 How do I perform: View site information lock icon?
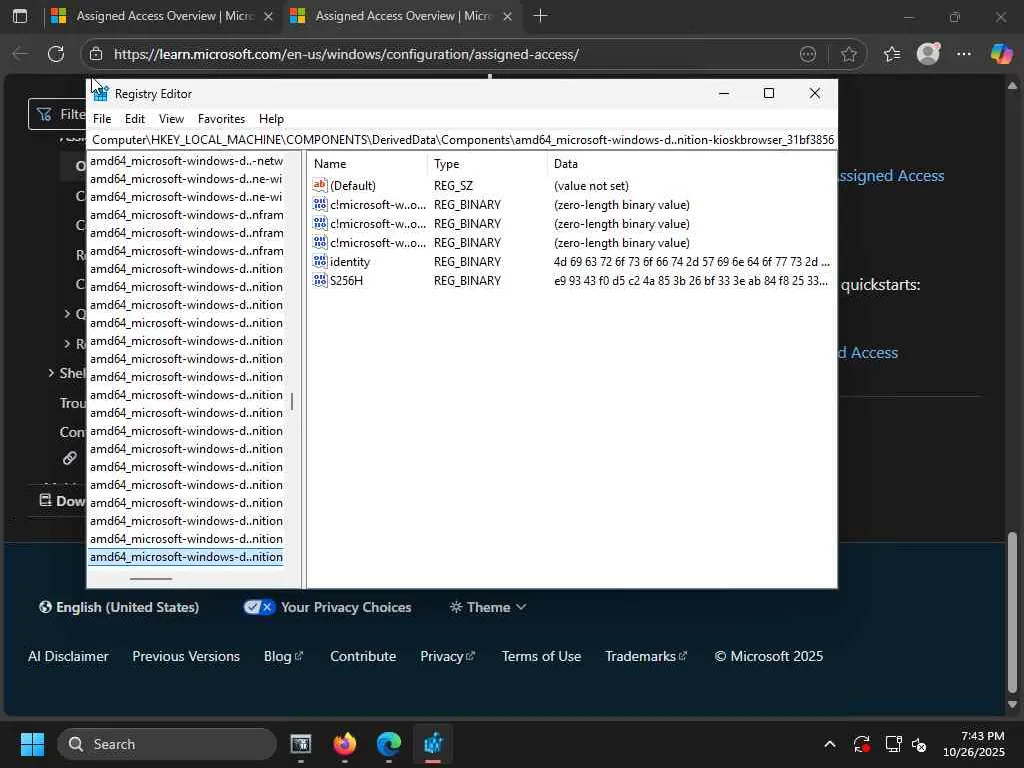coord(96,54)
